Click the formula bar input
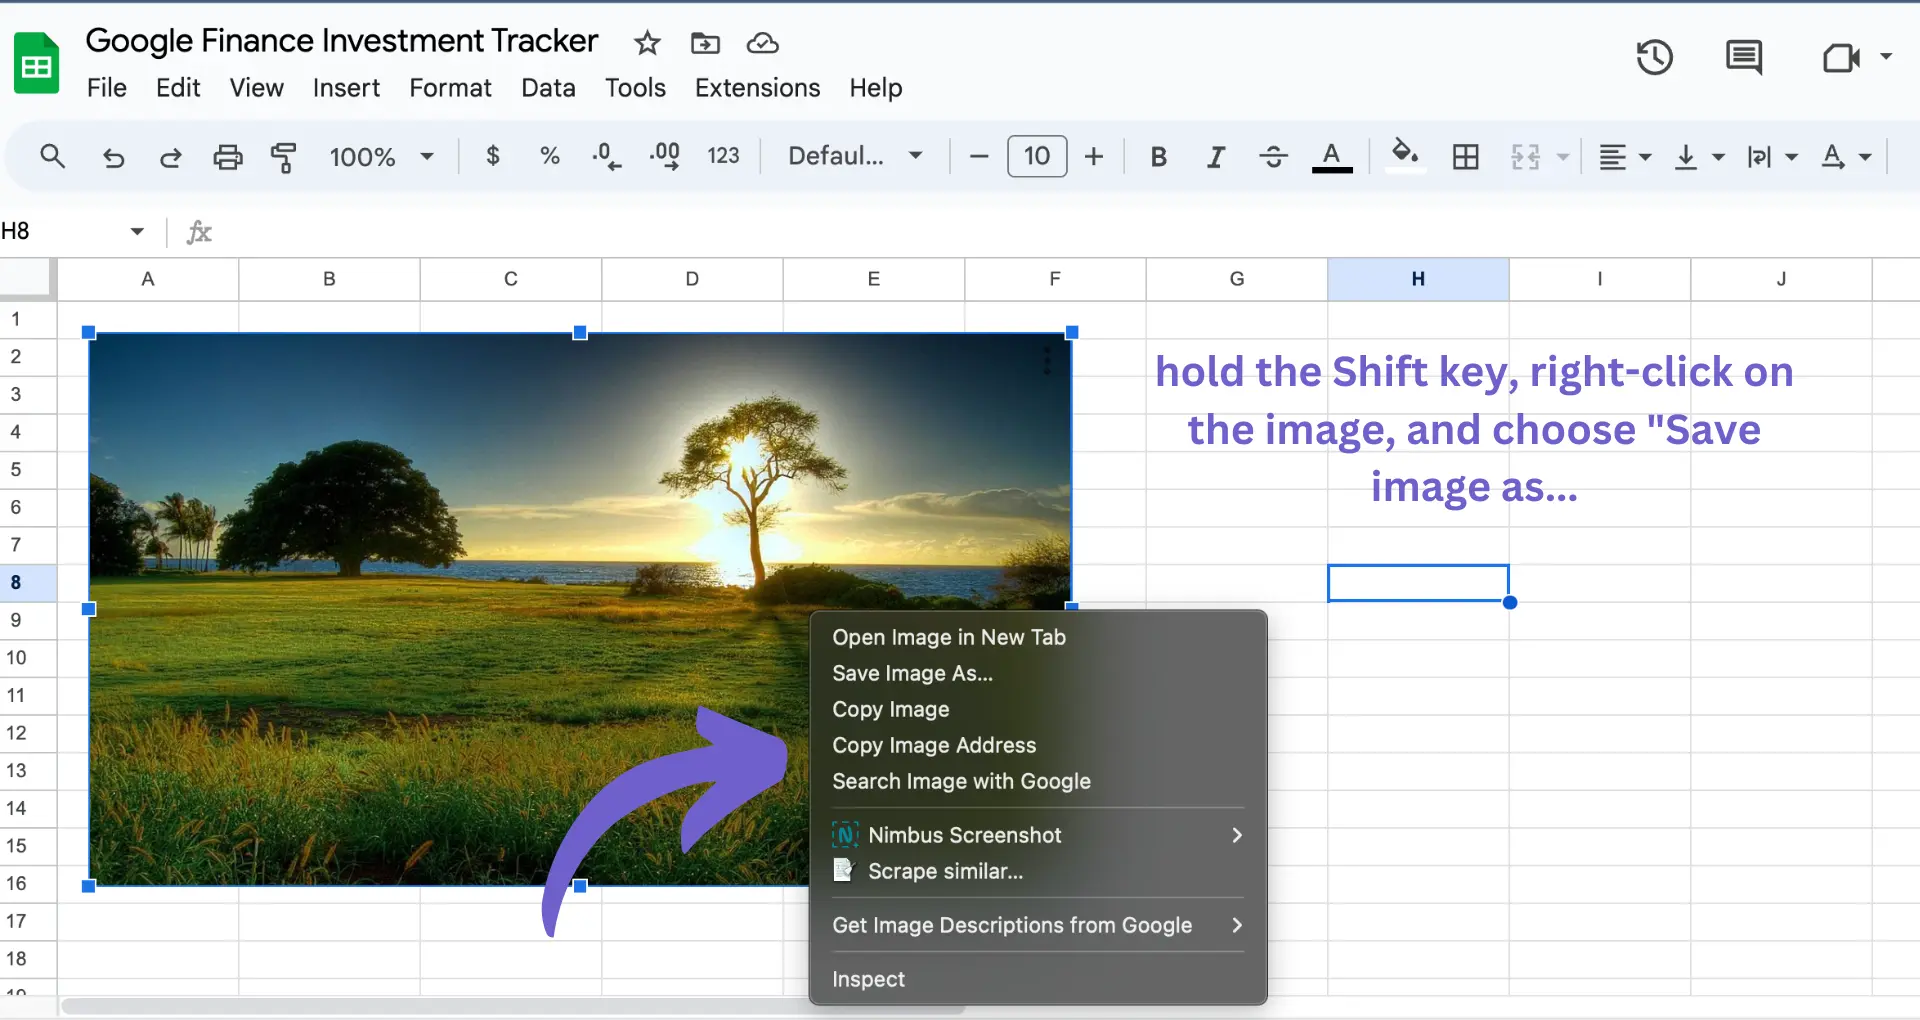The image size is (1920, 1020). click(1070, 232)
